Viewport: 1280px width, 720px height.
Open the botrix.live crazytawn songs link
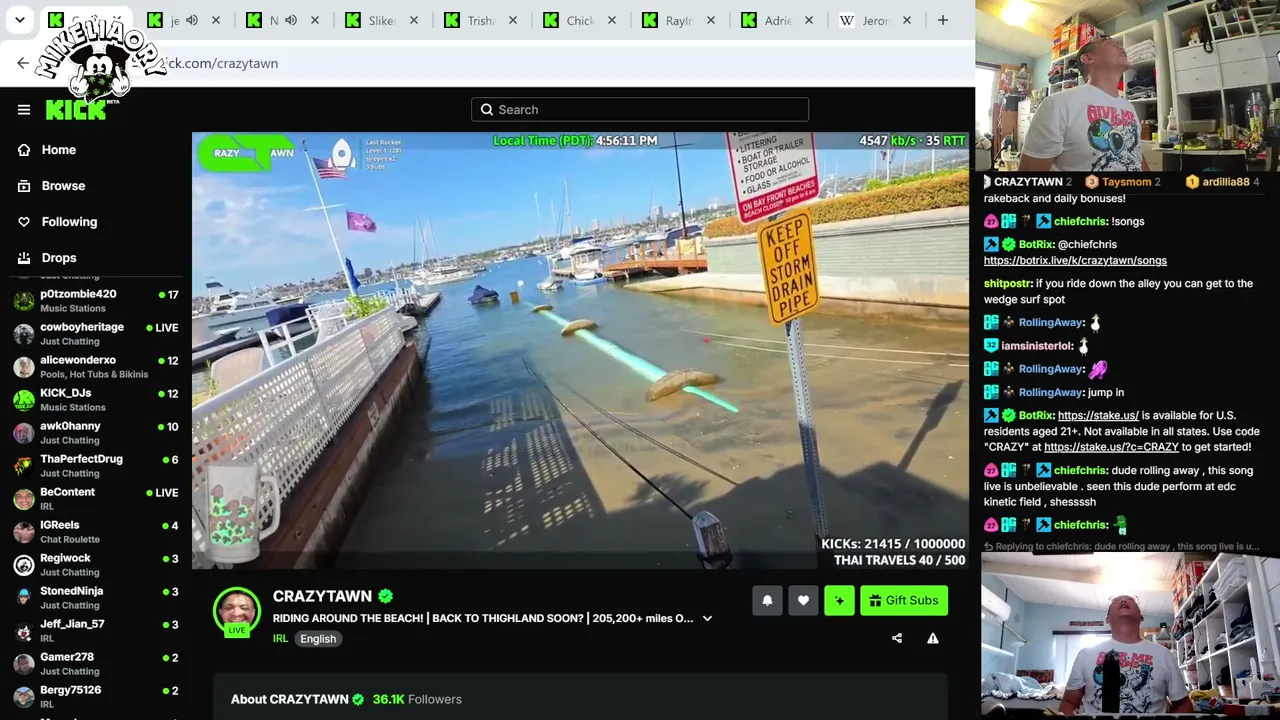pos(1075,261)
